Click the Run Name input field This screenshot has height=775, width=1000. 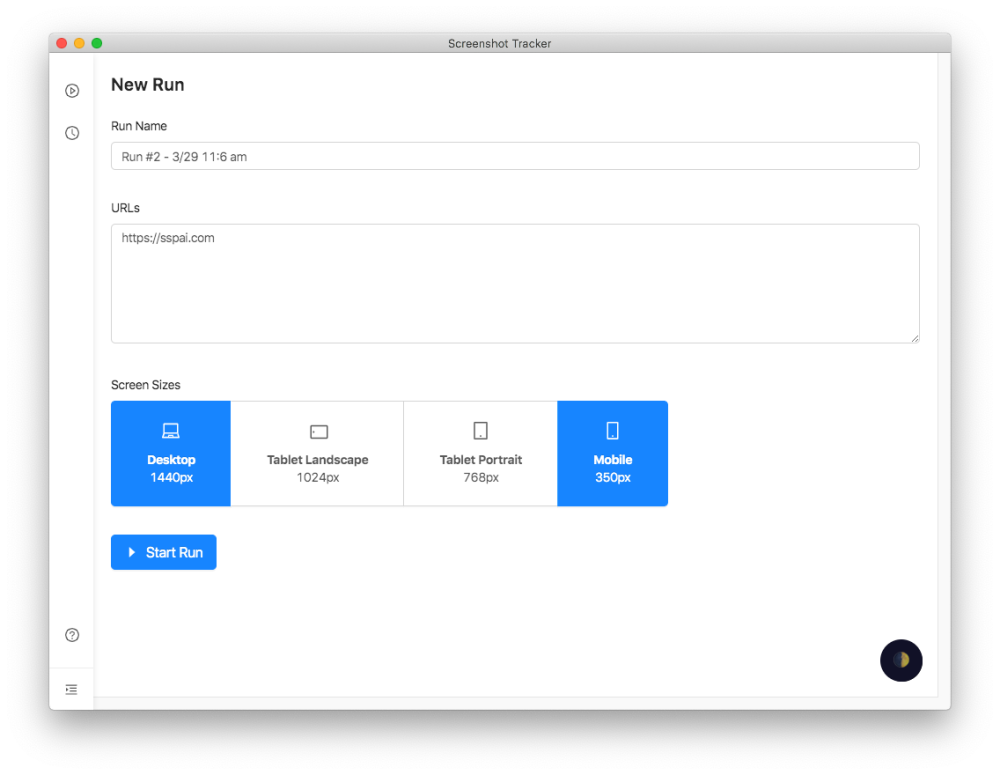(515, 156)
